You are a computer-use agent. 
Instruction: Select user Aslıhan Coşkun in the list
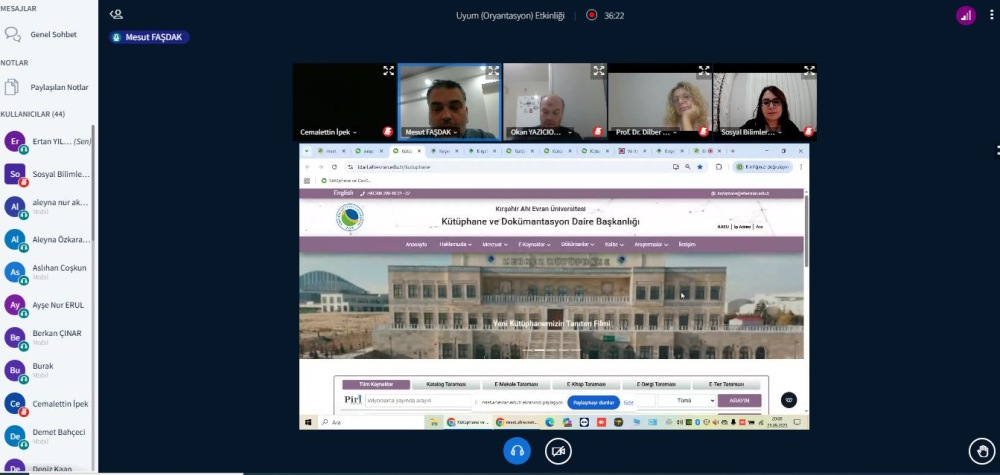(59, 268)
